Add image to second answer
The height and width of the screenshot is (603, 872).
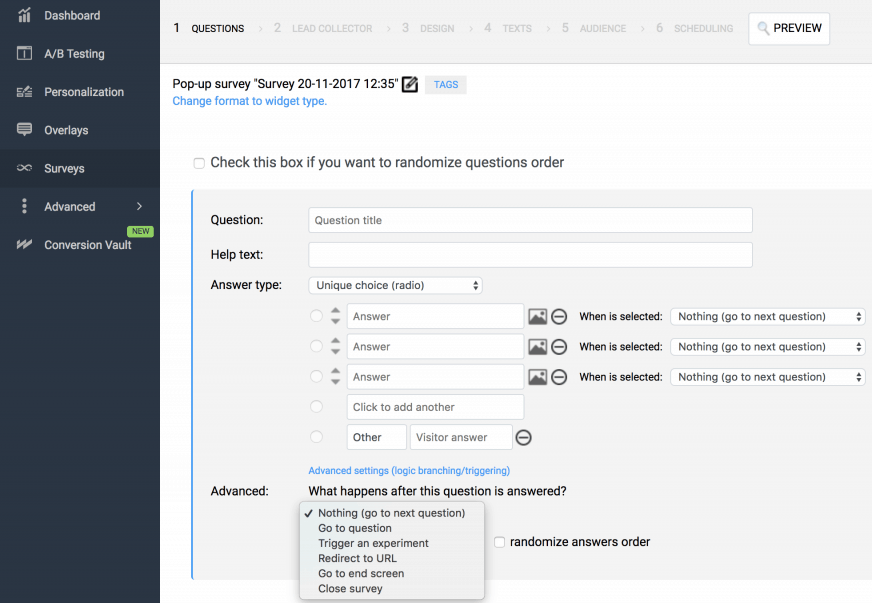[537, 347]
